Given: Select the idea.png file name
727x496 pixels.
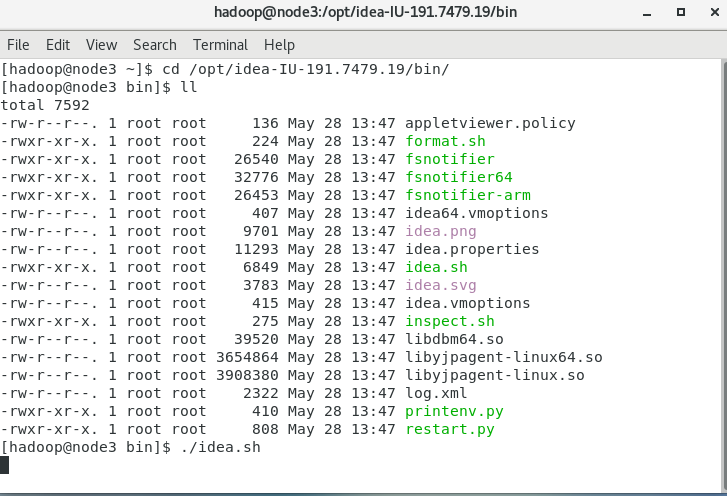Looking at the screenshot, I should point(440,231).
